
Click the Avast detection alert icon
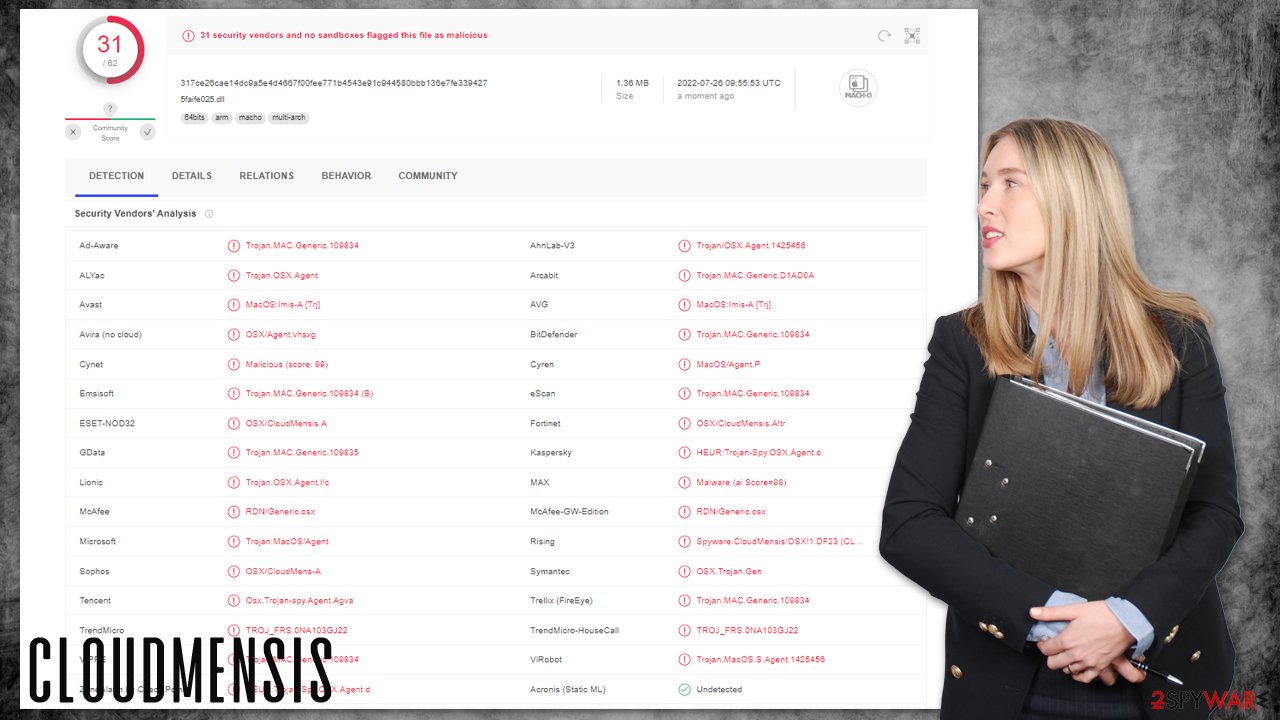(x=234, y=305)
